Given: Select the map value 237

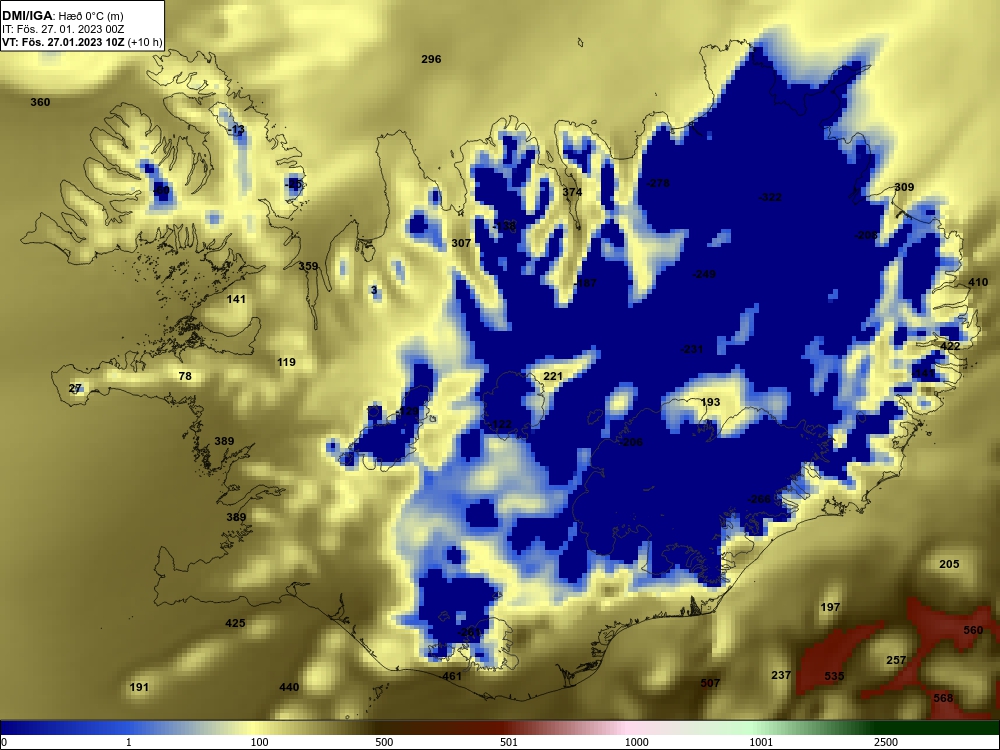Looking at the screenshot, I should click(781, 675).
